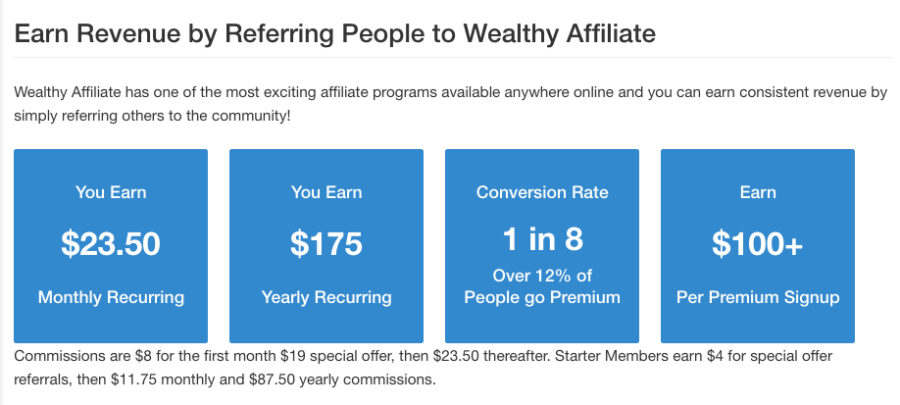
Task: Click the Conversion Rate tile title
Action: coord(542,192)
